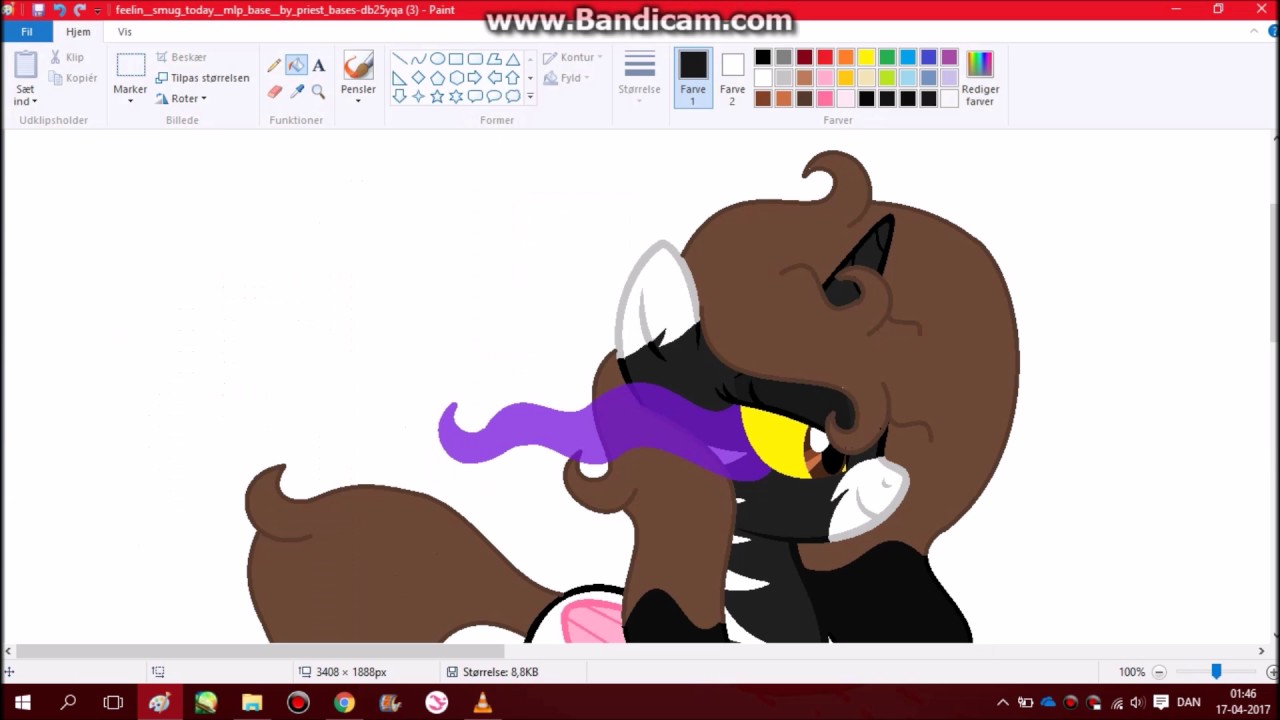
Task: Click the Save icon in title bar
Action: 38,10
